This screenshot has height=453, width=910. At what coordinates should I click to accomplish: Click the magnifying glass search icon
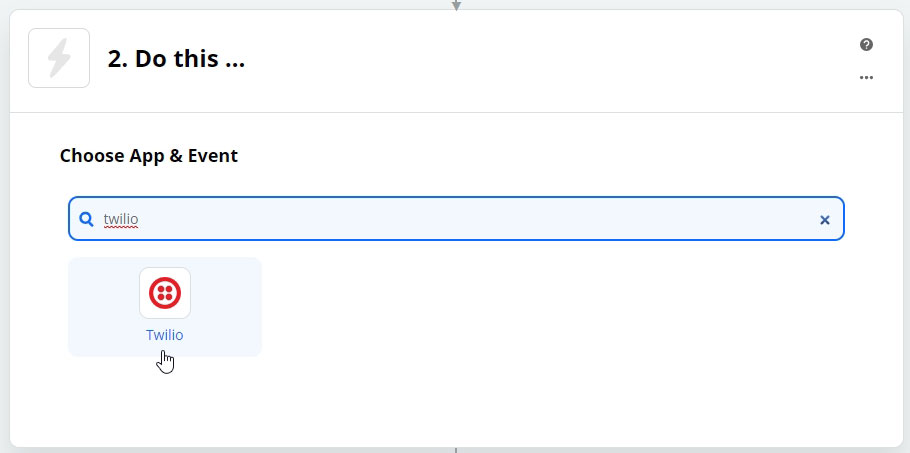[86, 219]
